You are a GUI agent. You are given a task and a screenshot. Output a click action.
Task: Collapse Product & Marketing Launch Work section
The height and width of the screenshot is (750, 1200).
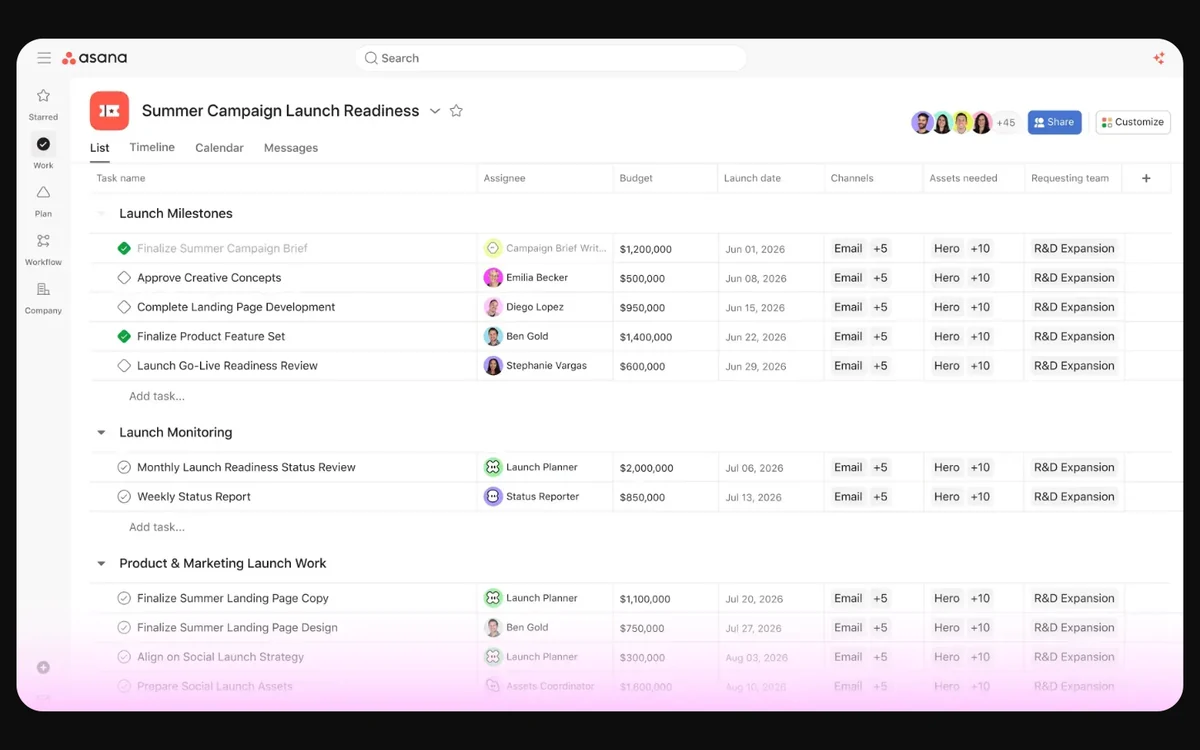[x=101, y=564]
